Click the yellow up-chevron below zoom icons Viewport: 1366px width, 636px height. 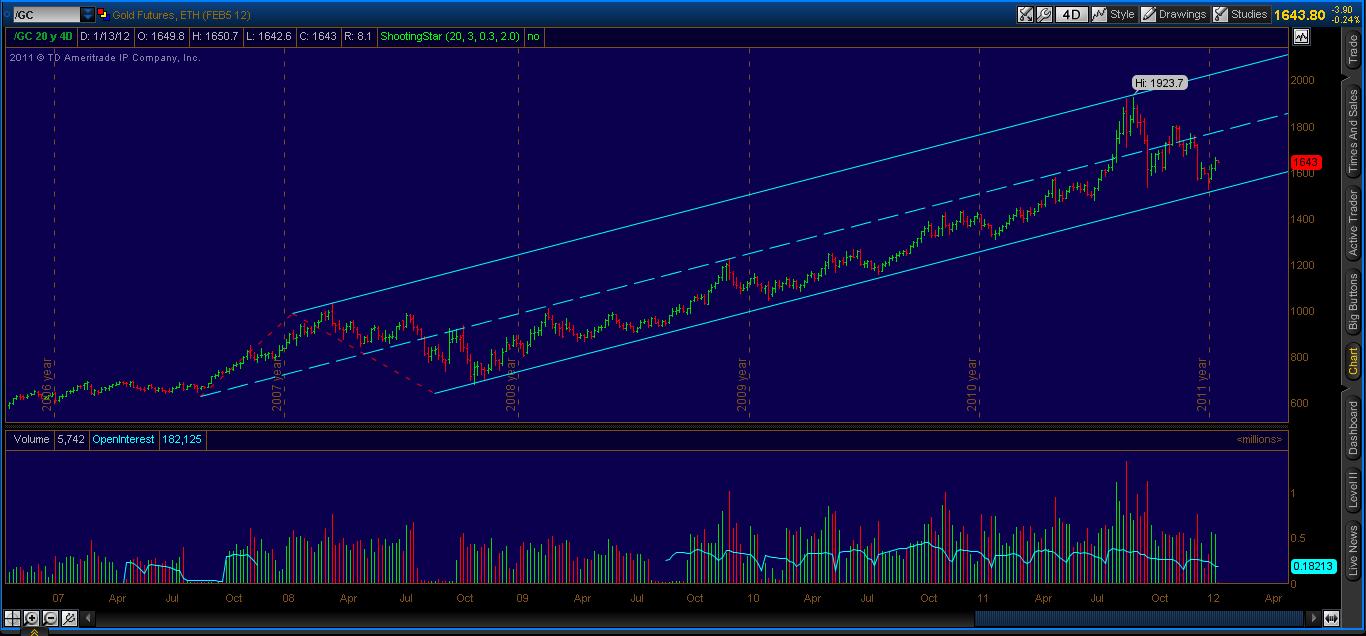point(33,631)
